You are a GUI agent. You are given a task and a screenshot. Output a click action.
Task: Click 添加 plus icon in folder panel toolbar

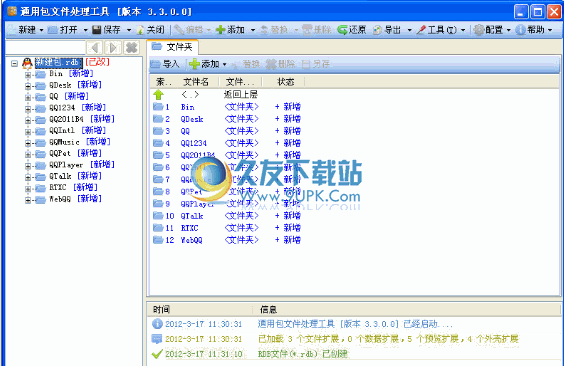[x=194, y=64]
